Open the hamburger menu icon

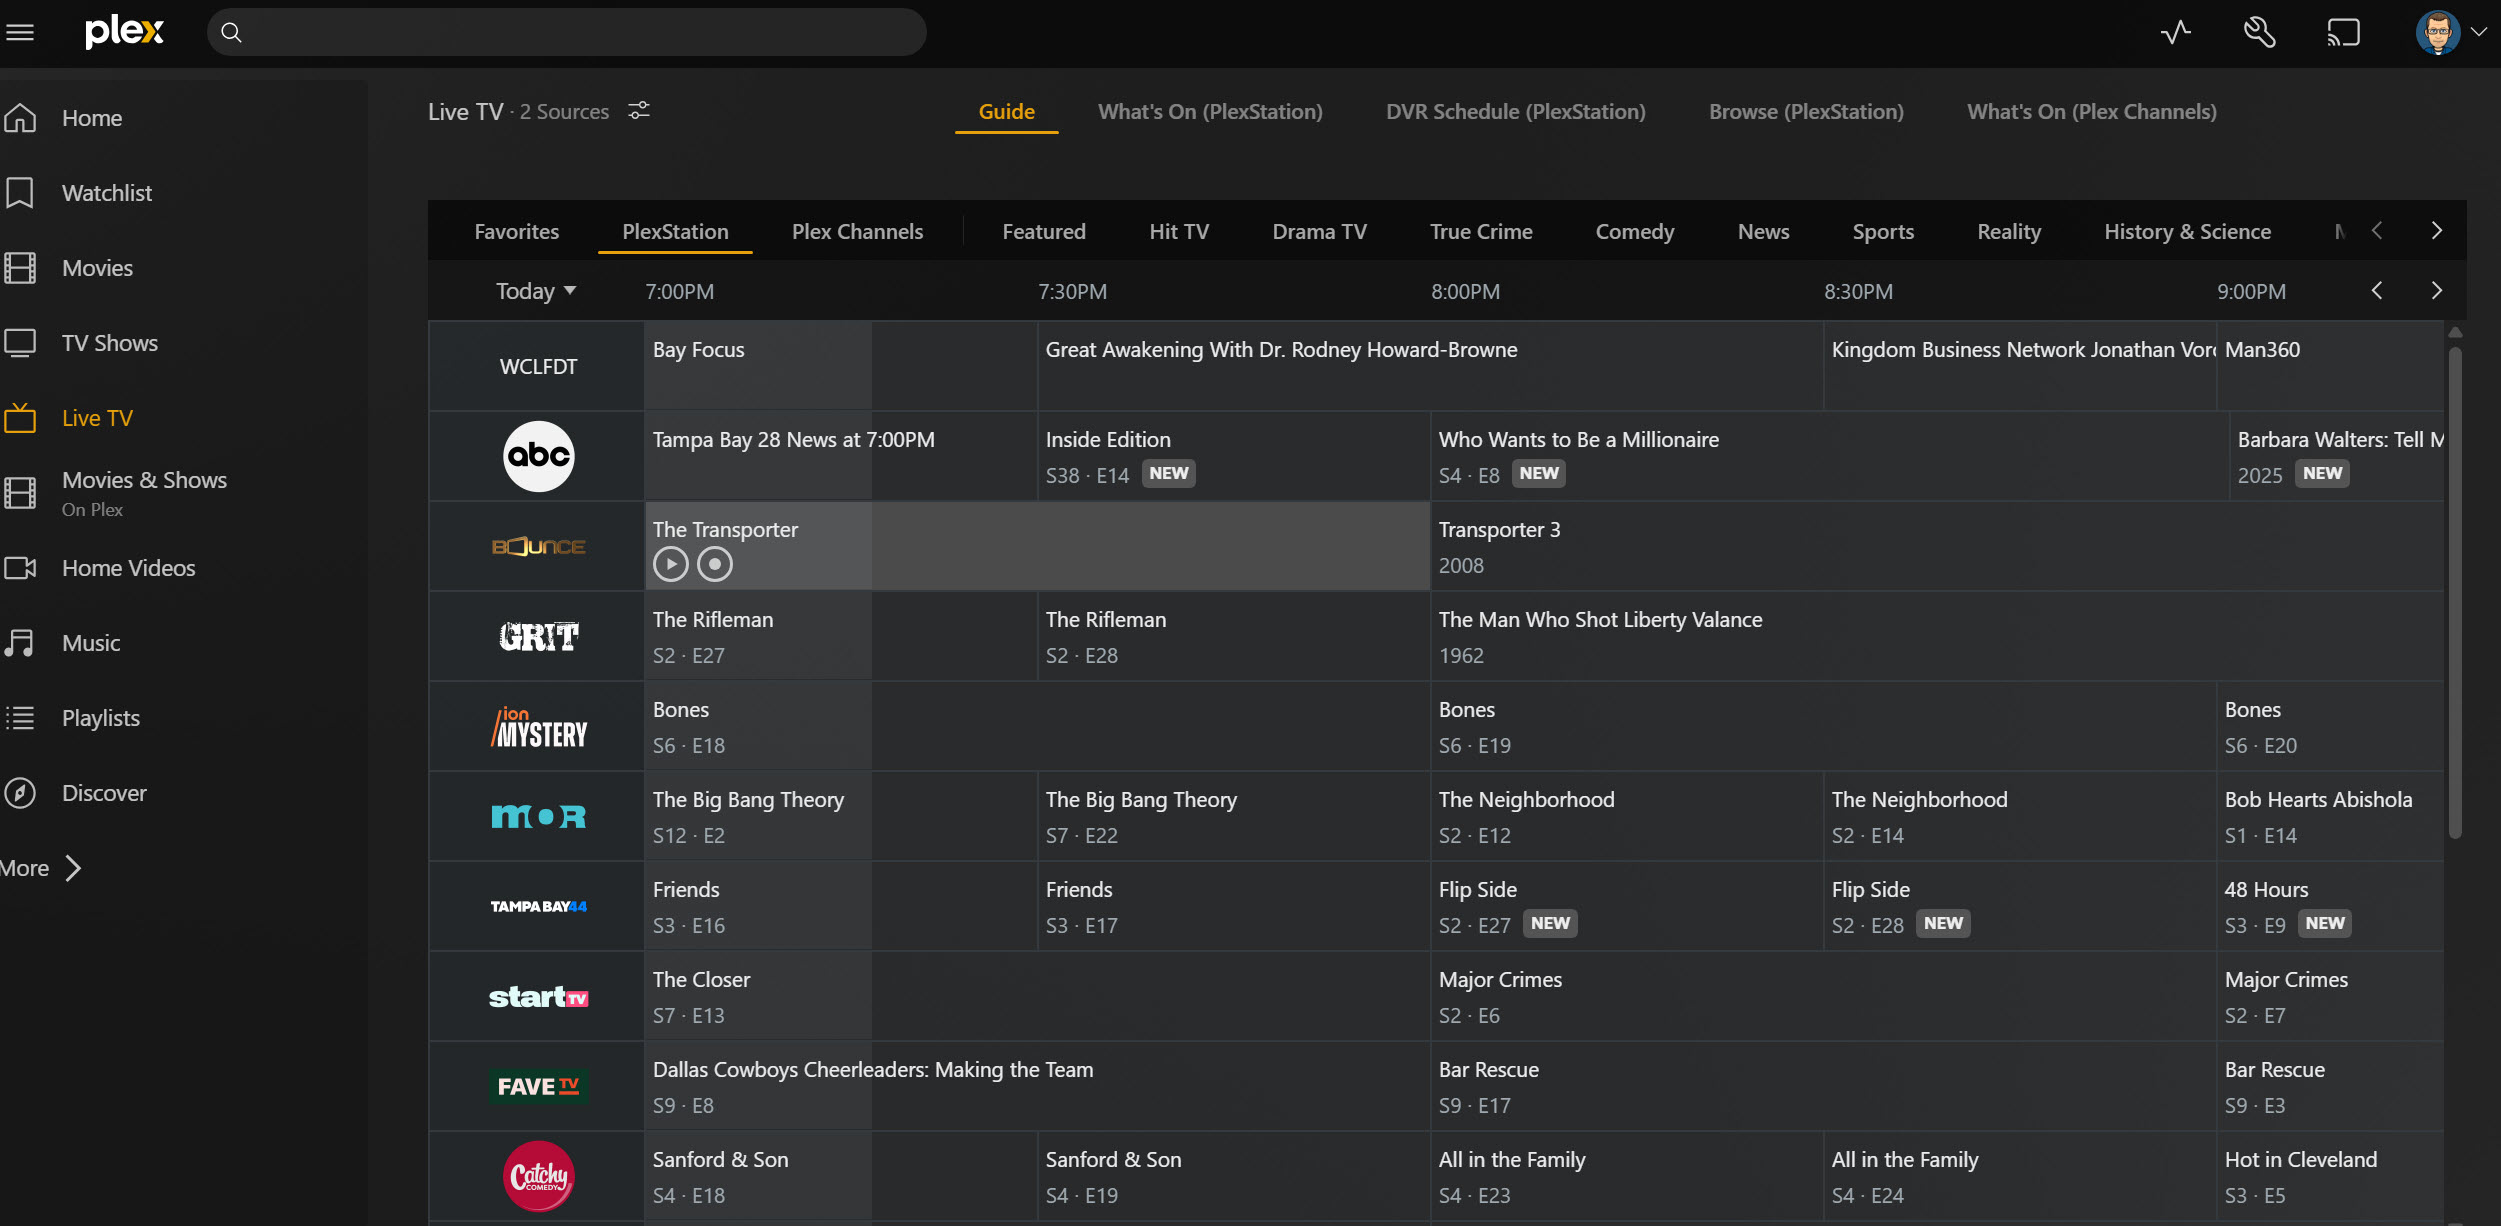20,32
